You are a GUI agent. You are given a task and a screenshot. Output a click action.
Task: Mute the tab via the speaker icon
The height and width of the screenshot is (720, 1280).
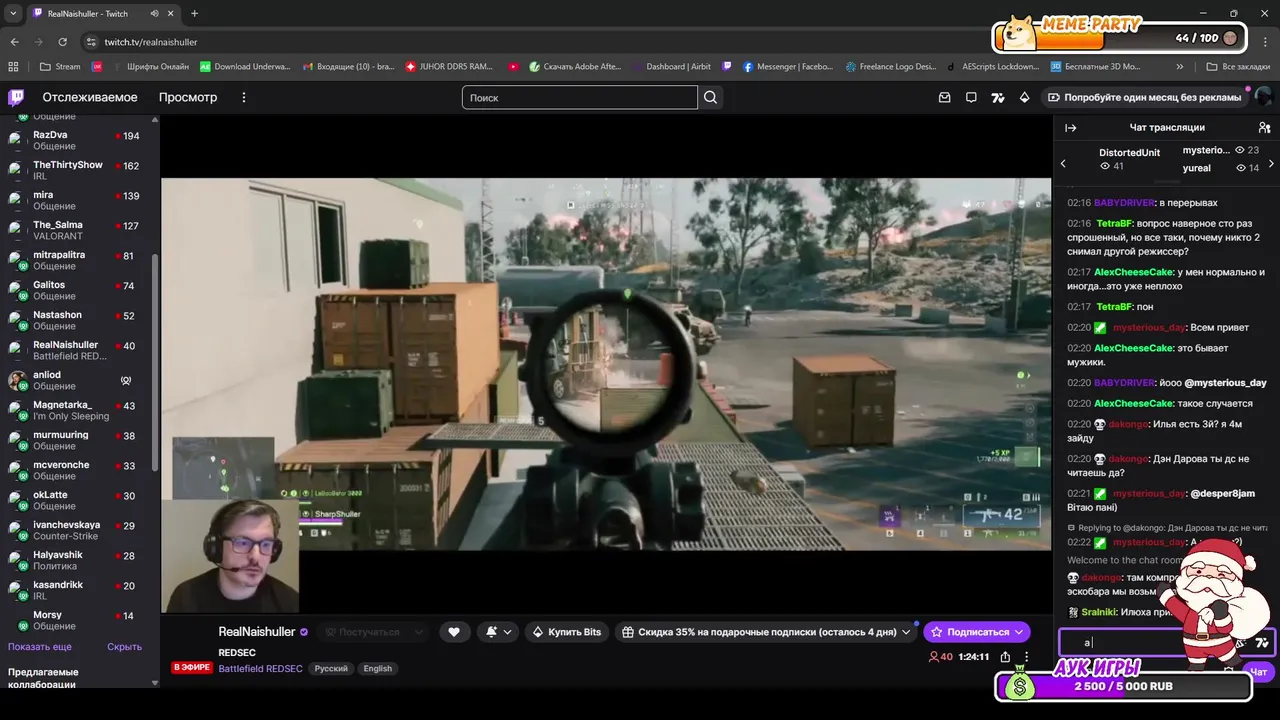[x=155, y=13]
